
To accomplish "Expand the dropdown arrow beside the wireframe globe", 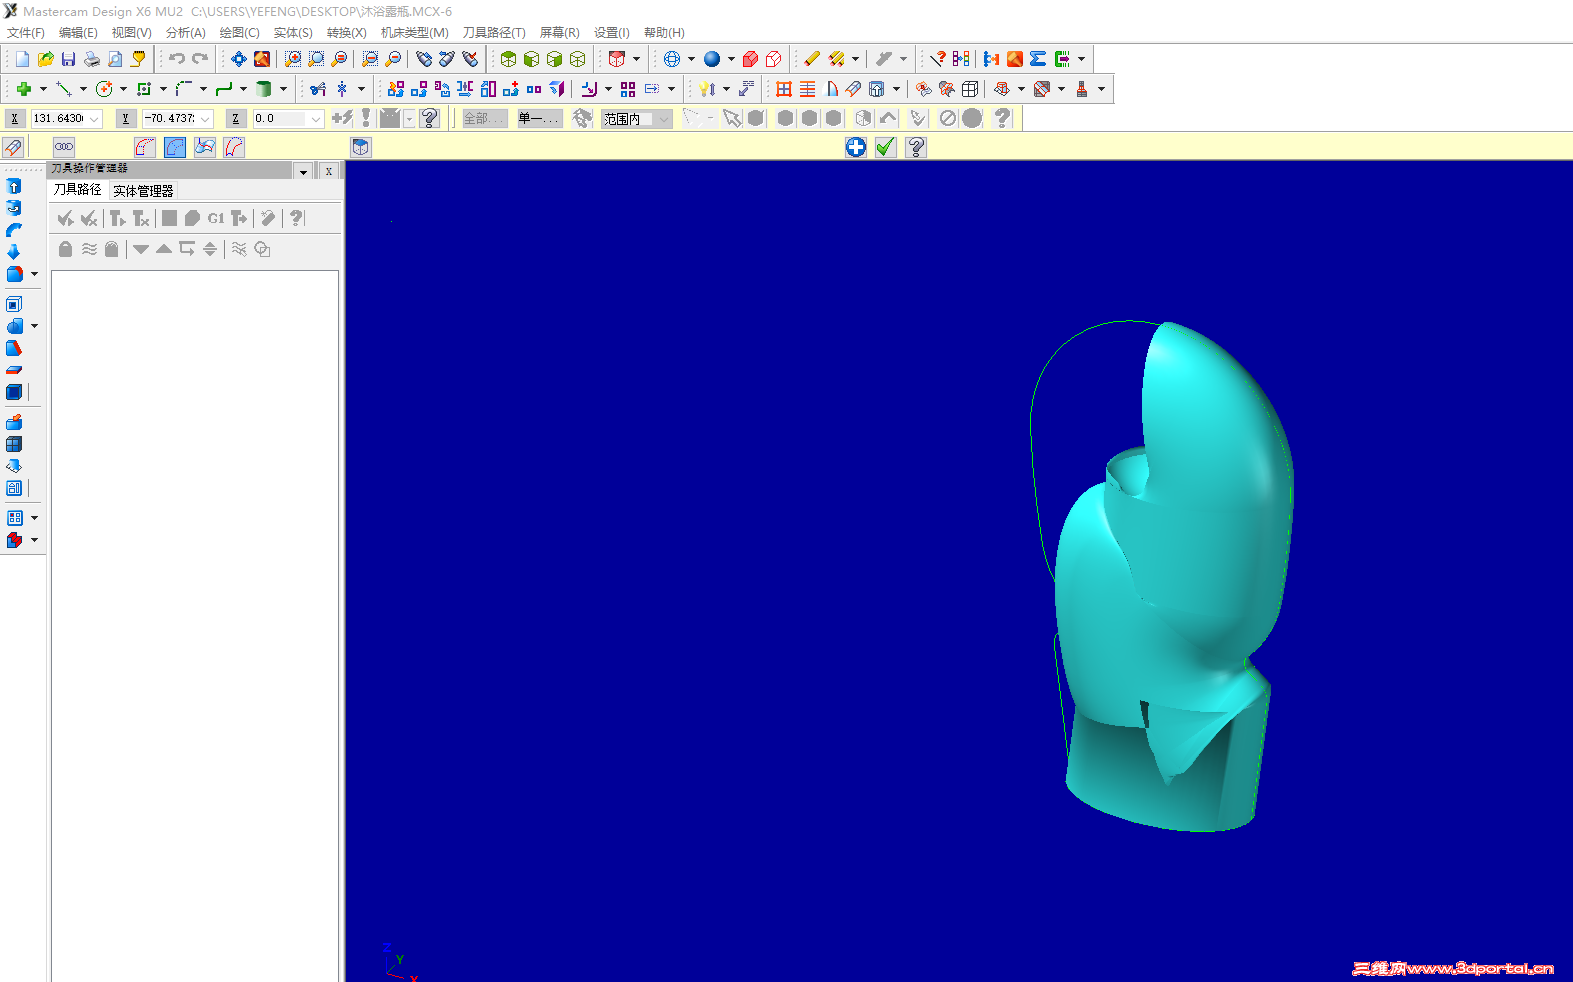I will [691, 59].
